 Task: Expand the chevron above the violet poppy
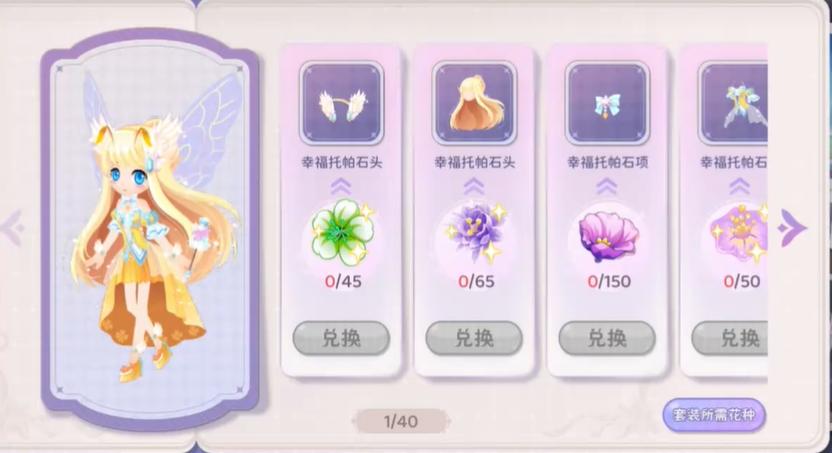608,186
